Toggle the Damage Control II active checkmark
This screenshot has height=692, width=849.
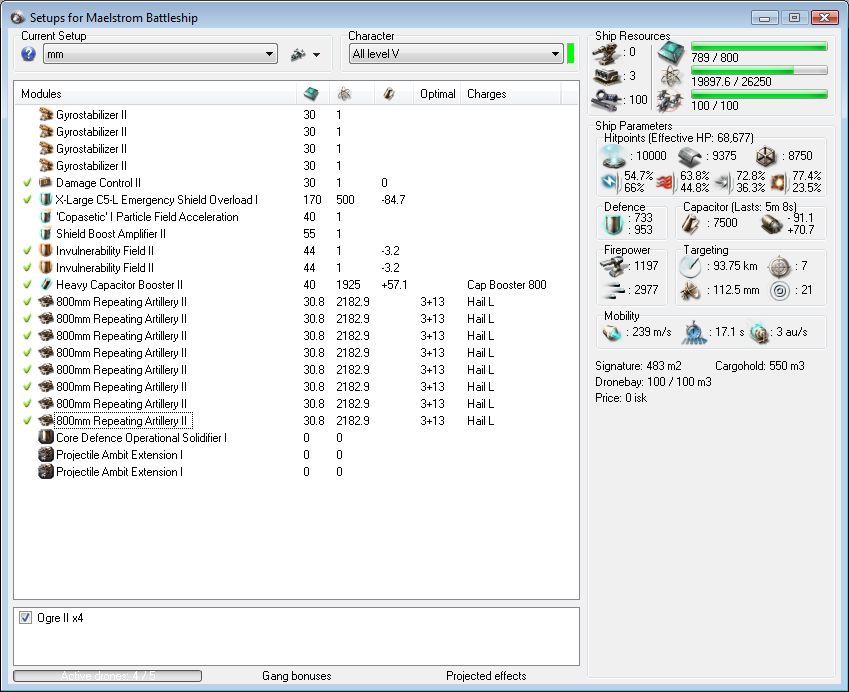click(x=27, y=183)
